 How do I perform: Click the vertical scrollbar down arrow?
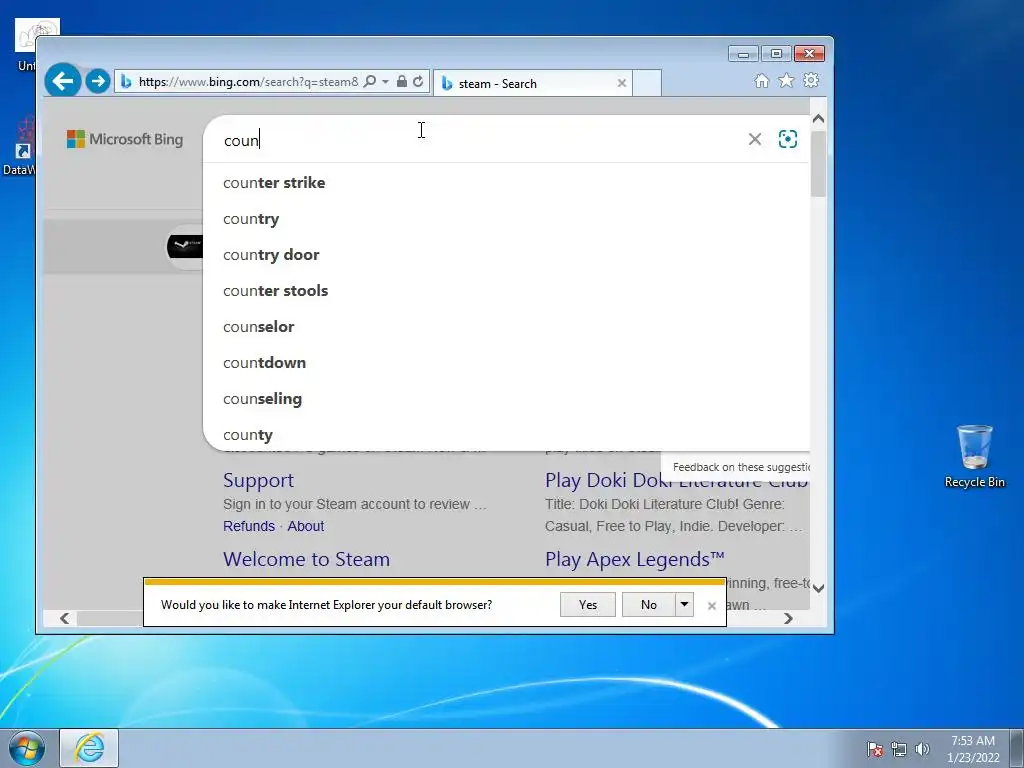pyautogui.click(x=818, y=588)
